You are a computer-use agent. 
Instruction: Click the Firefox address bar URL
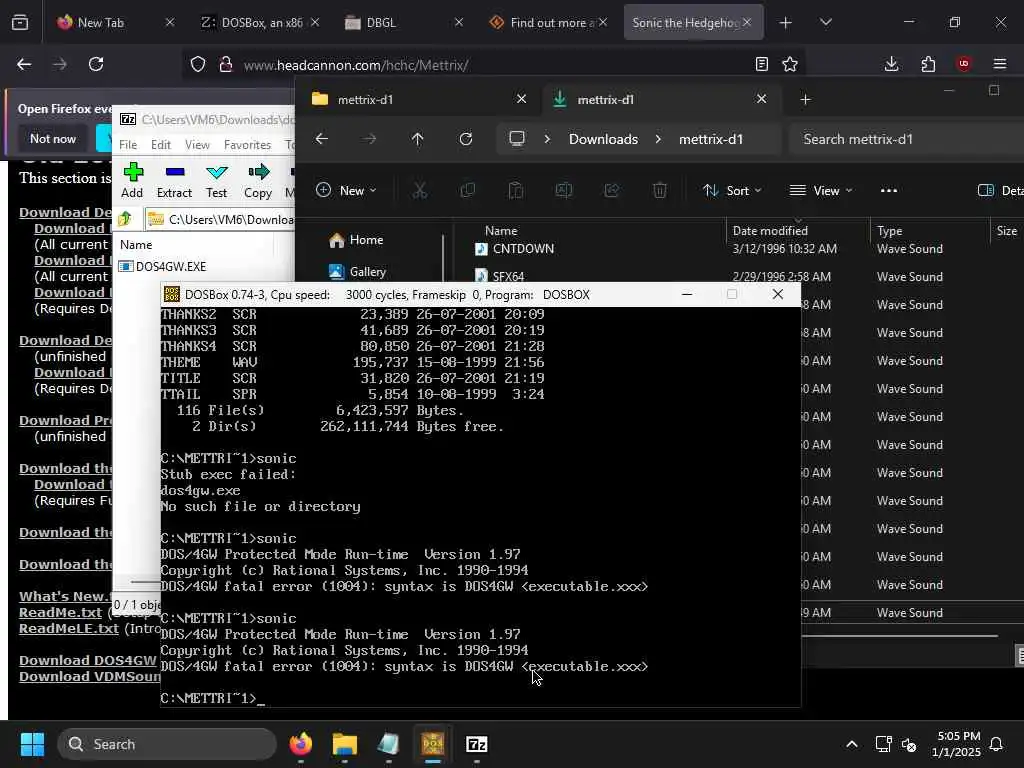(x=356, y=65)
